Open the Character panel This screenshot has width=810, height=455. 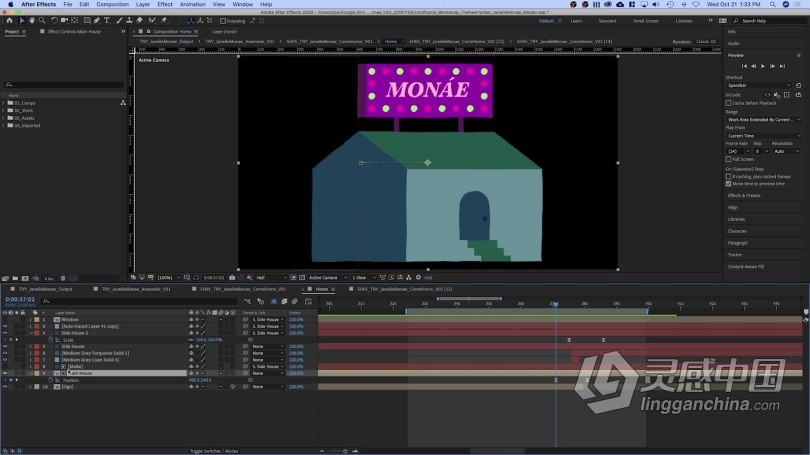tap(737, 231)
